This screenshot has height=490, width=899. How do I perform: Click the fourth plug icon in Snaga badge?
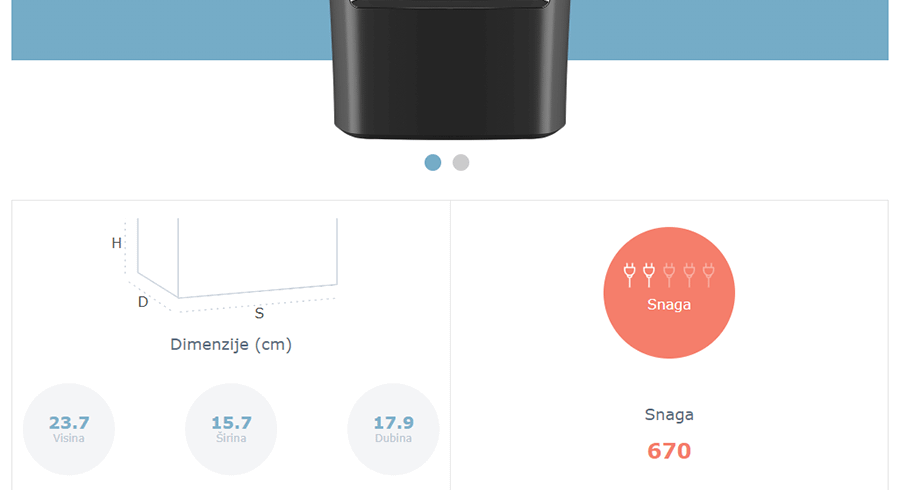tap(689, 274)
